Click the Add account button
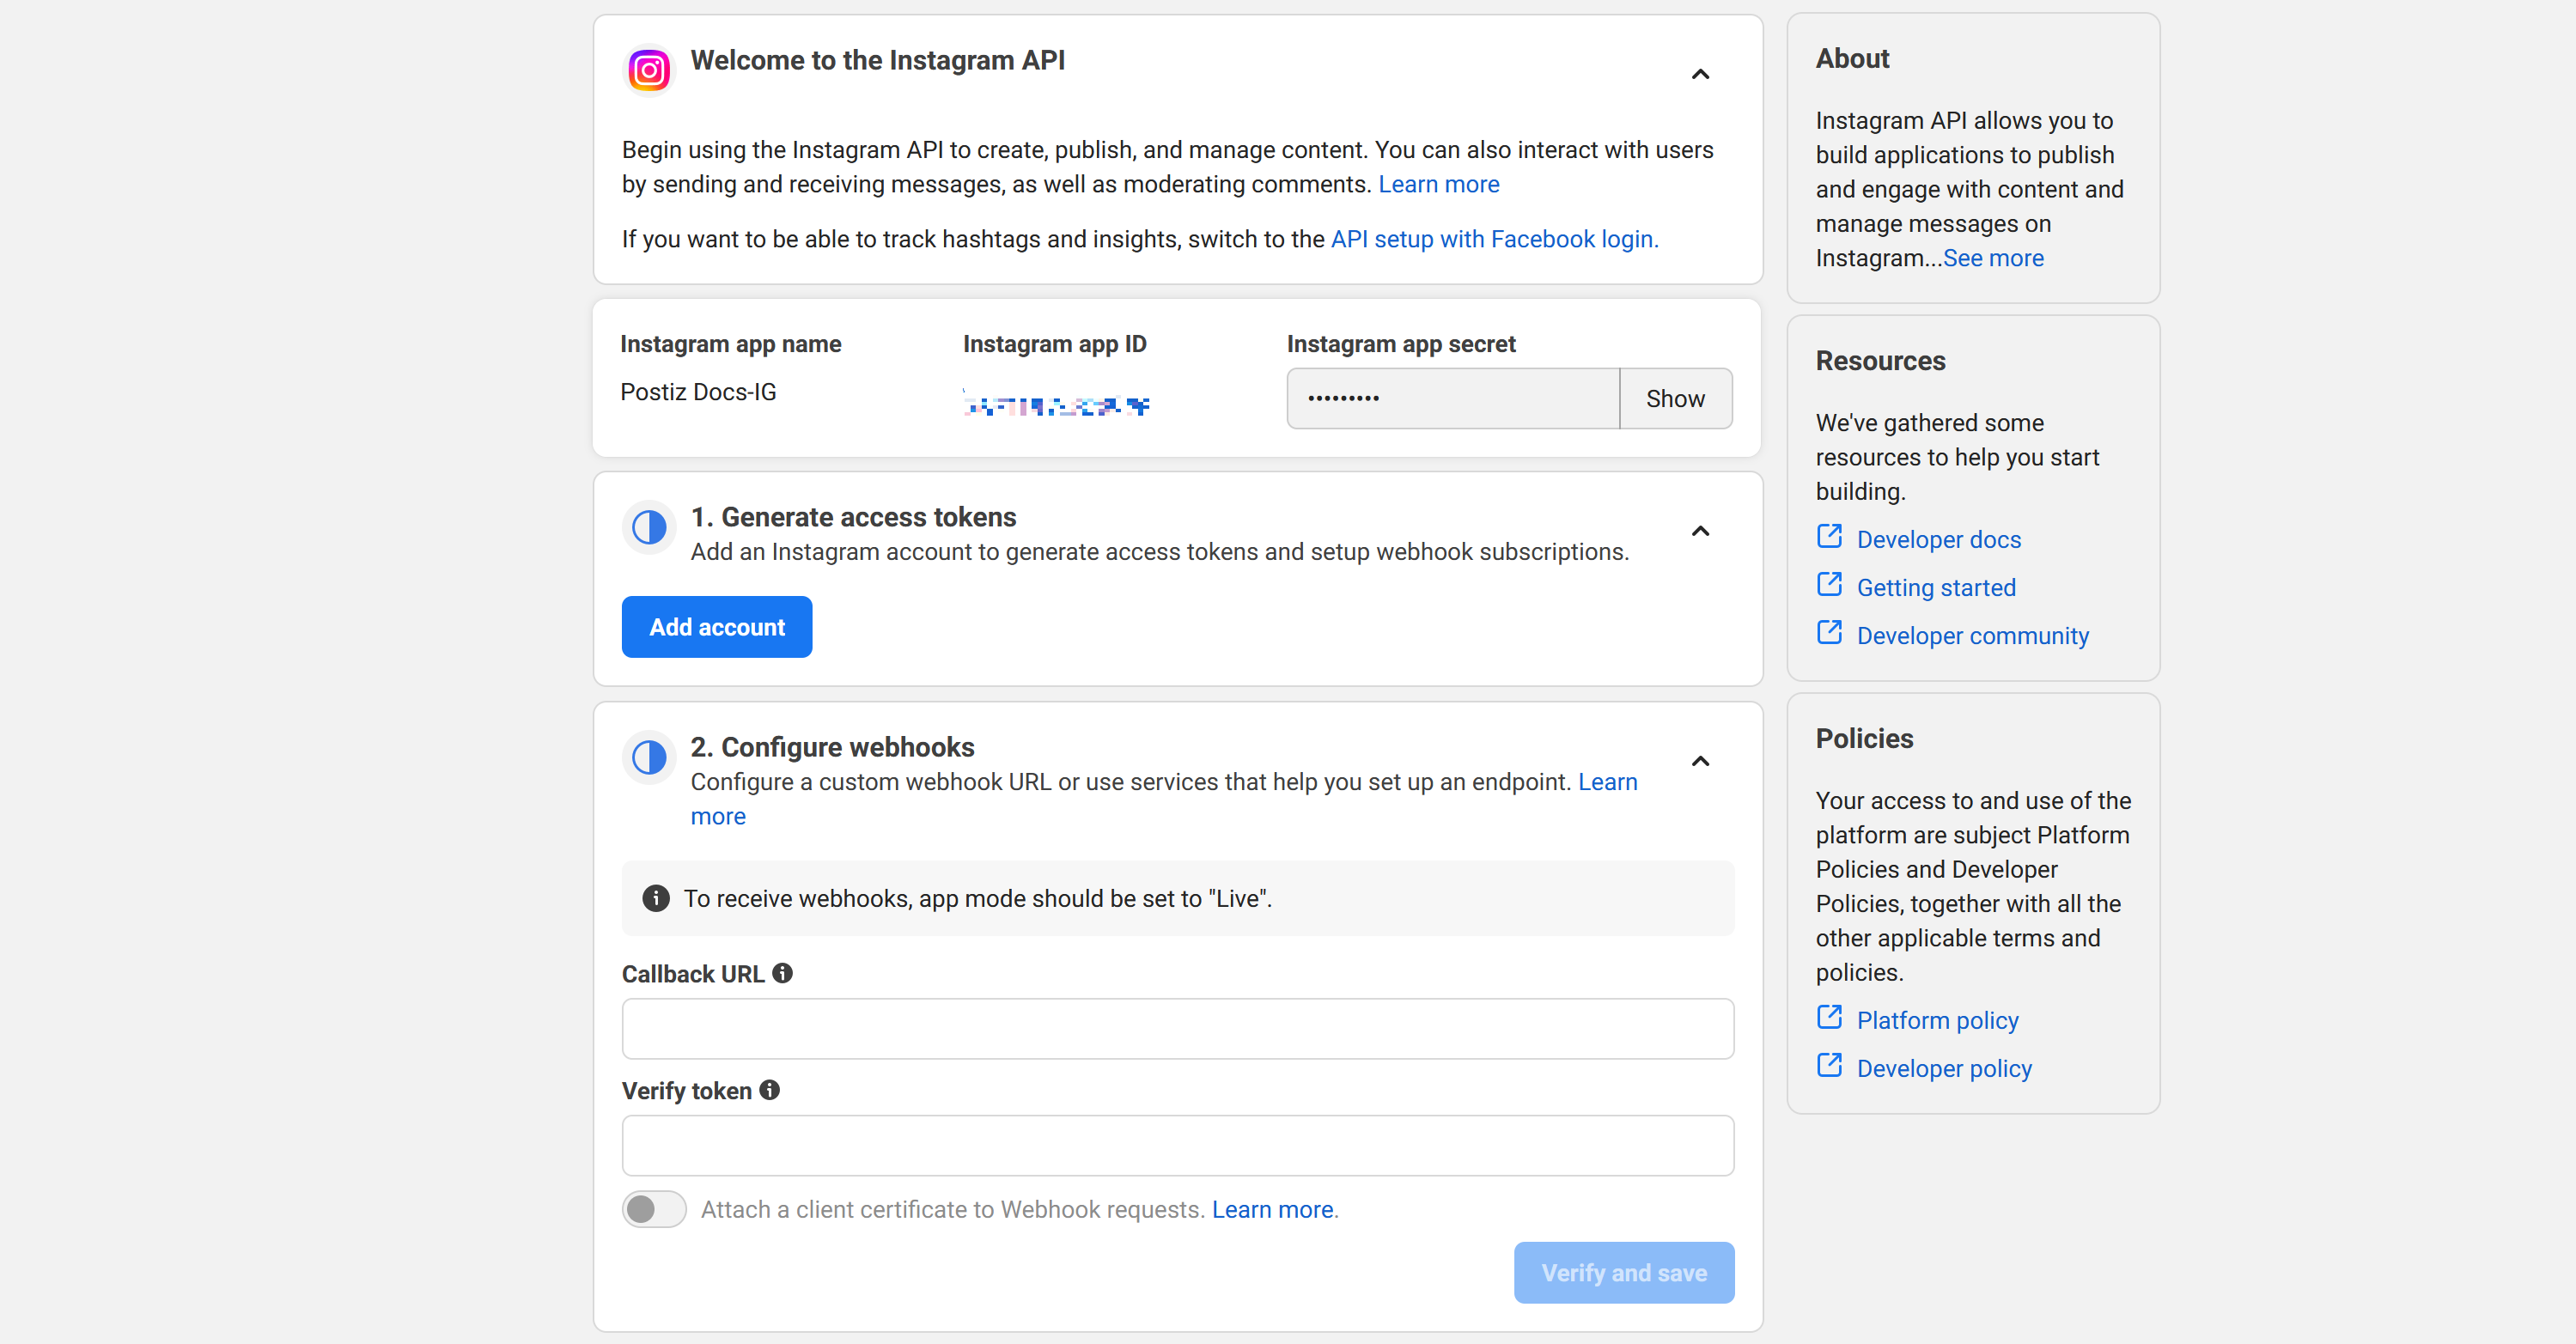This screenshot has width=2576, height=1344. click(x=716, y=626)
